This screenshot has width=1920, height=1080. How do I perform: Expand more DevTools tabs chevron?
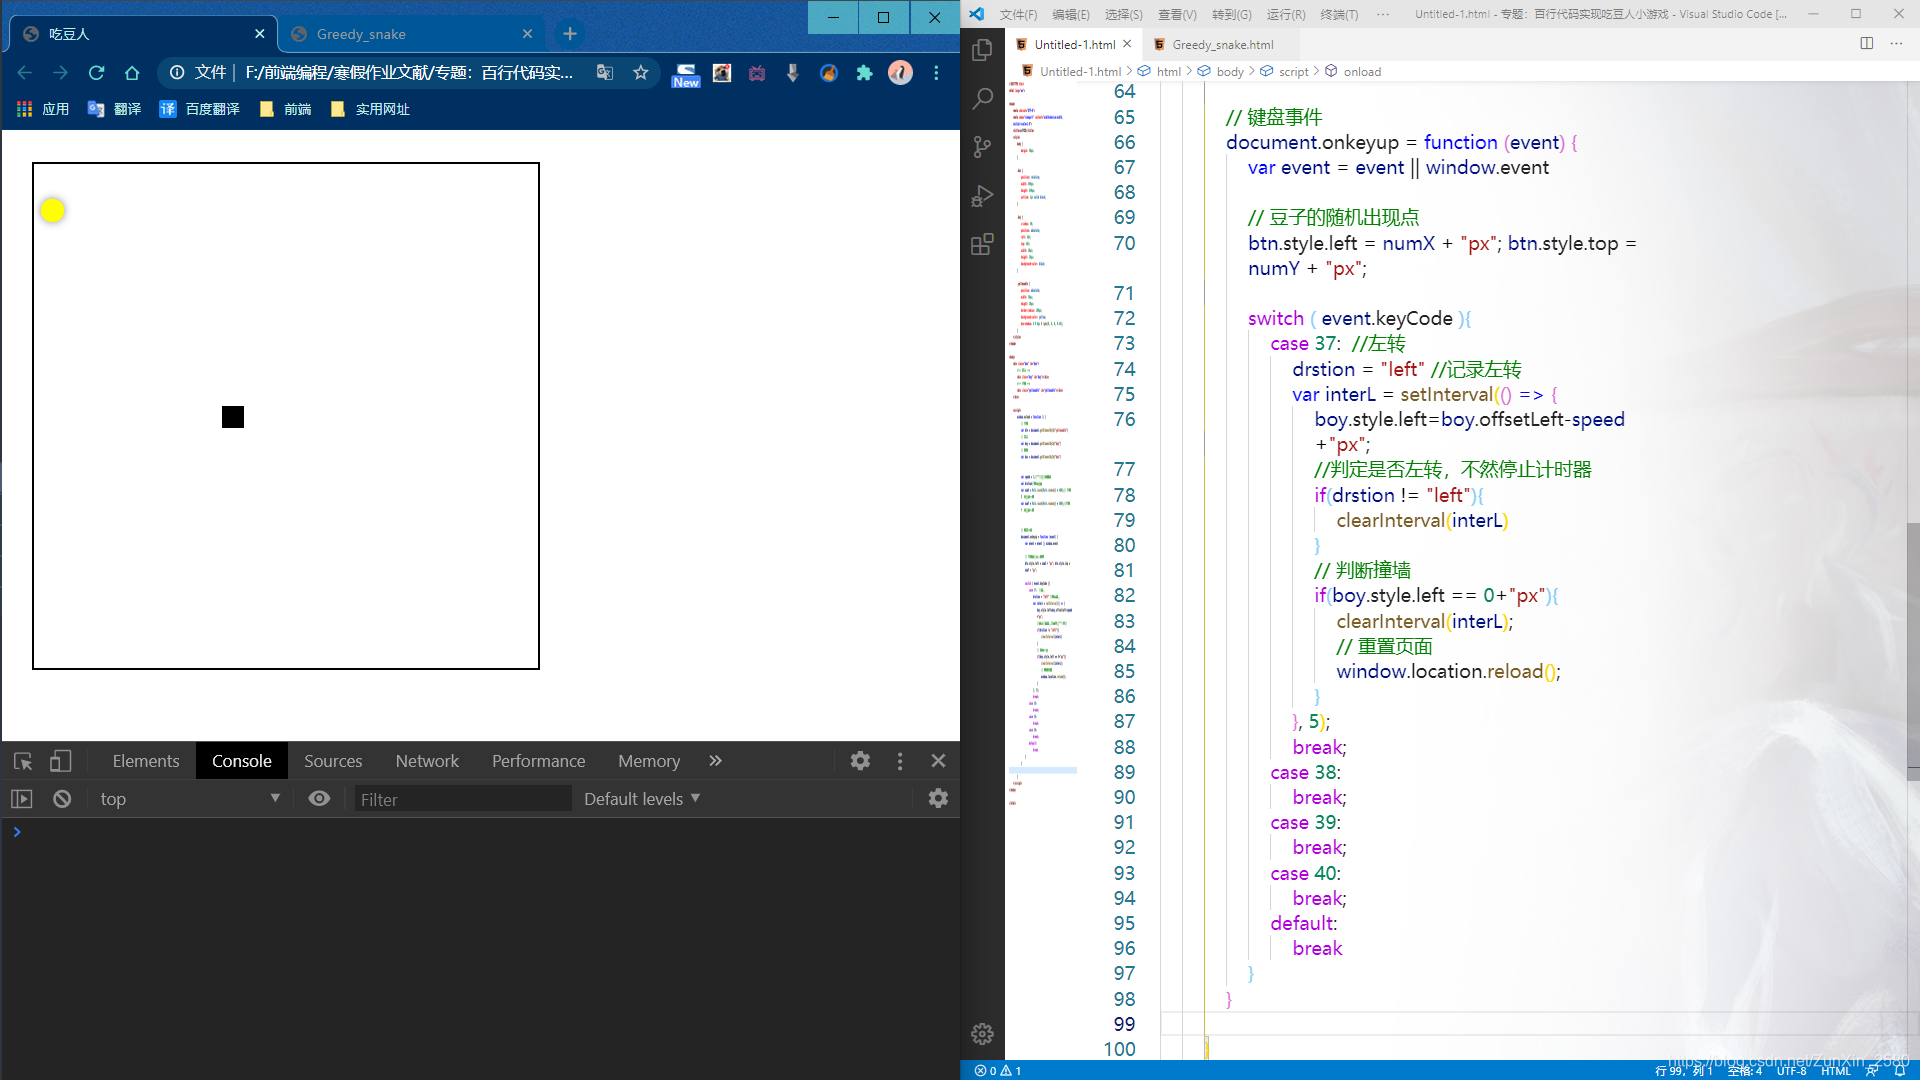click(x=715, y=761)
